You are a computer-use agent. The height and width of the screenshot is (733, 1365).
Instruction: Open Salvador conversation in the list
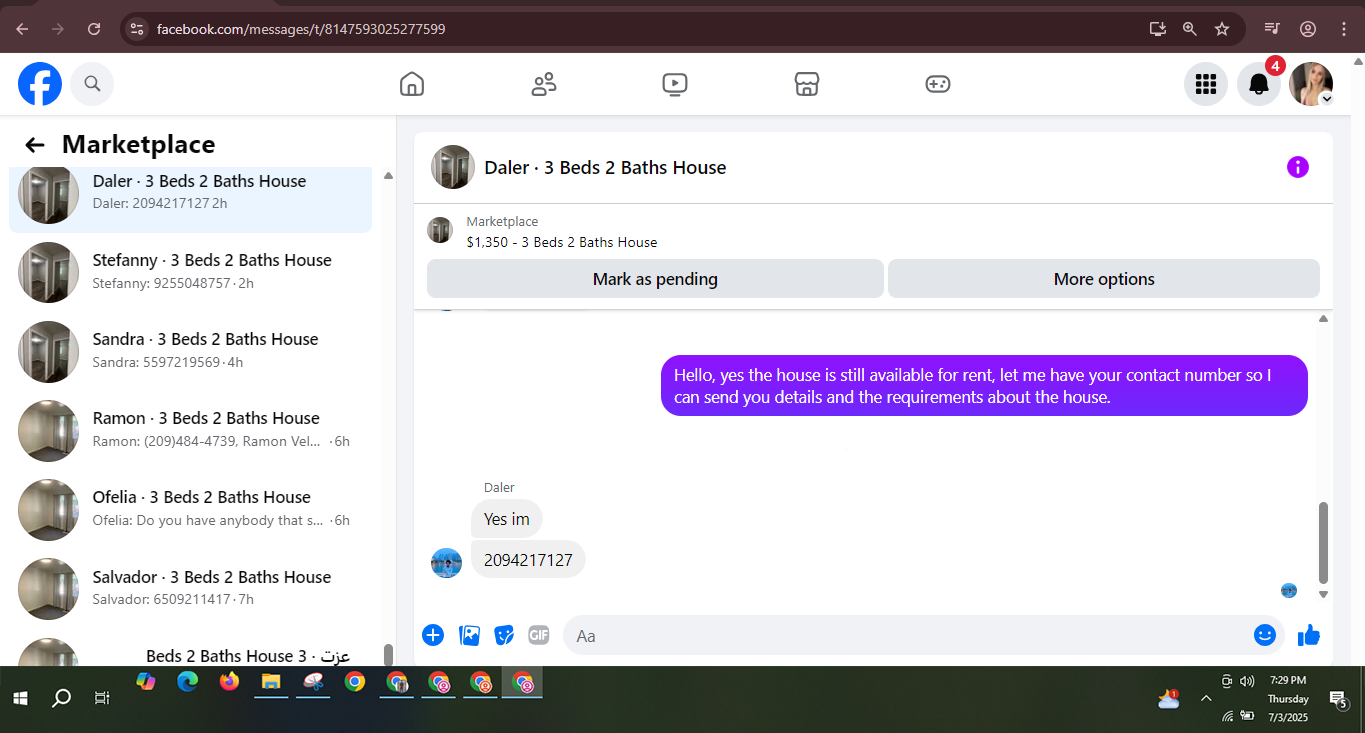tap(190, 588)
